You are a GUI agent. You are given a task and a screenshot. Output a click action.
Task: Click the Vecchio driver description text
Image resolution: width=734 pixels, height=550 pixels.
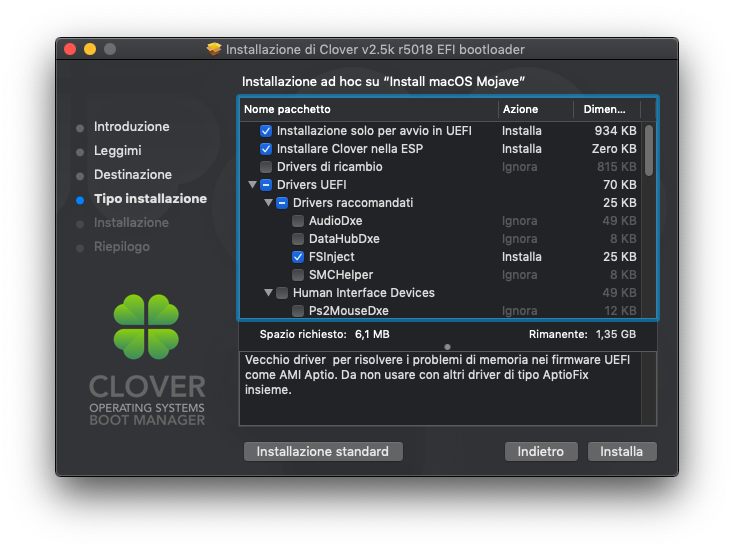point(437,374)
